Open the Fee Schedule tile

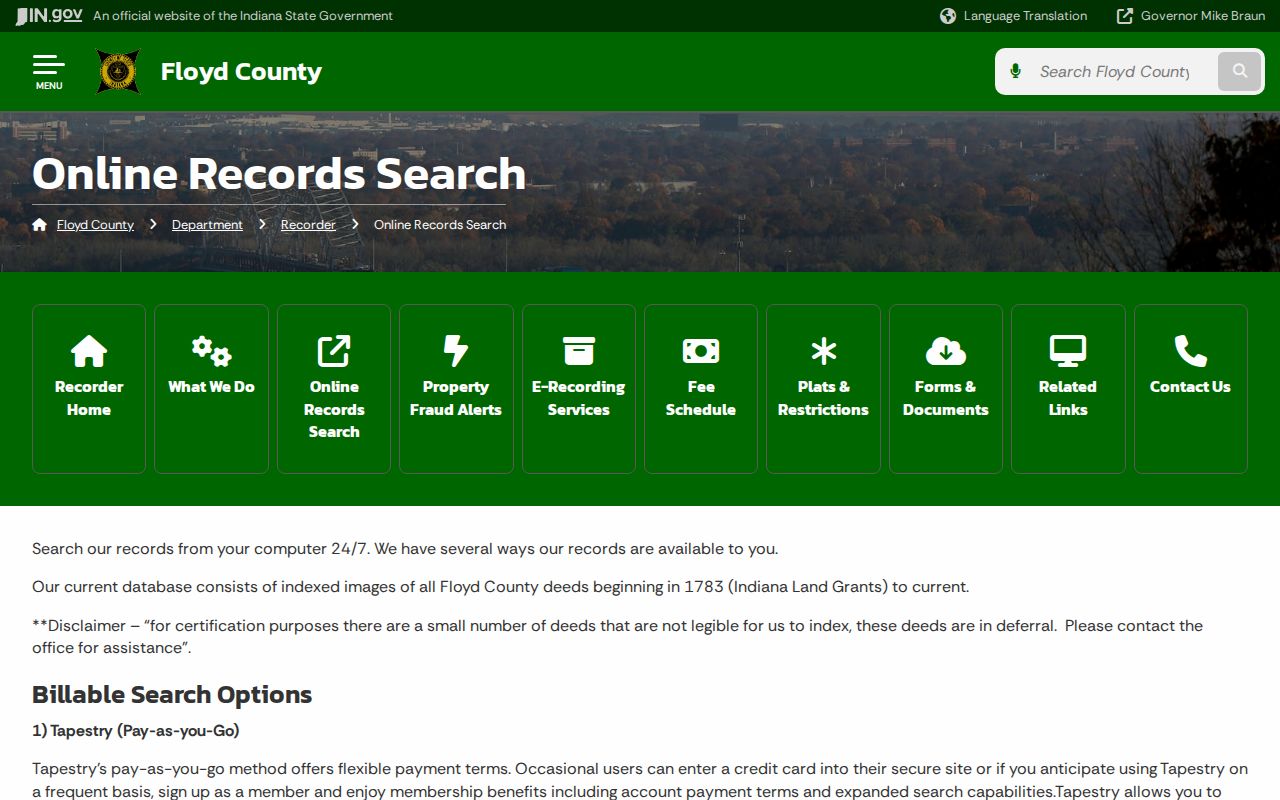coord(701,389)
